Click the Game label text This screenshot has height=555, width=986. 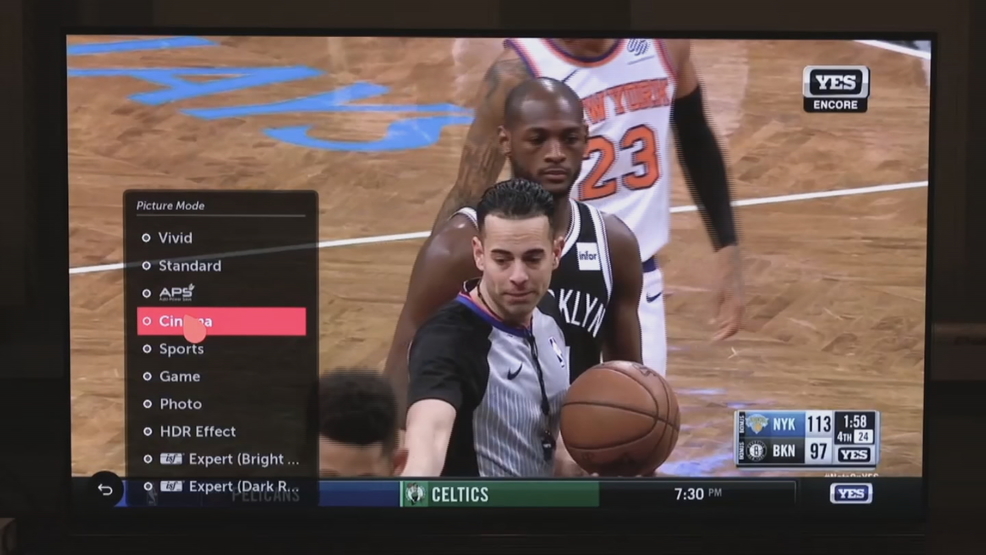(180, 376)
